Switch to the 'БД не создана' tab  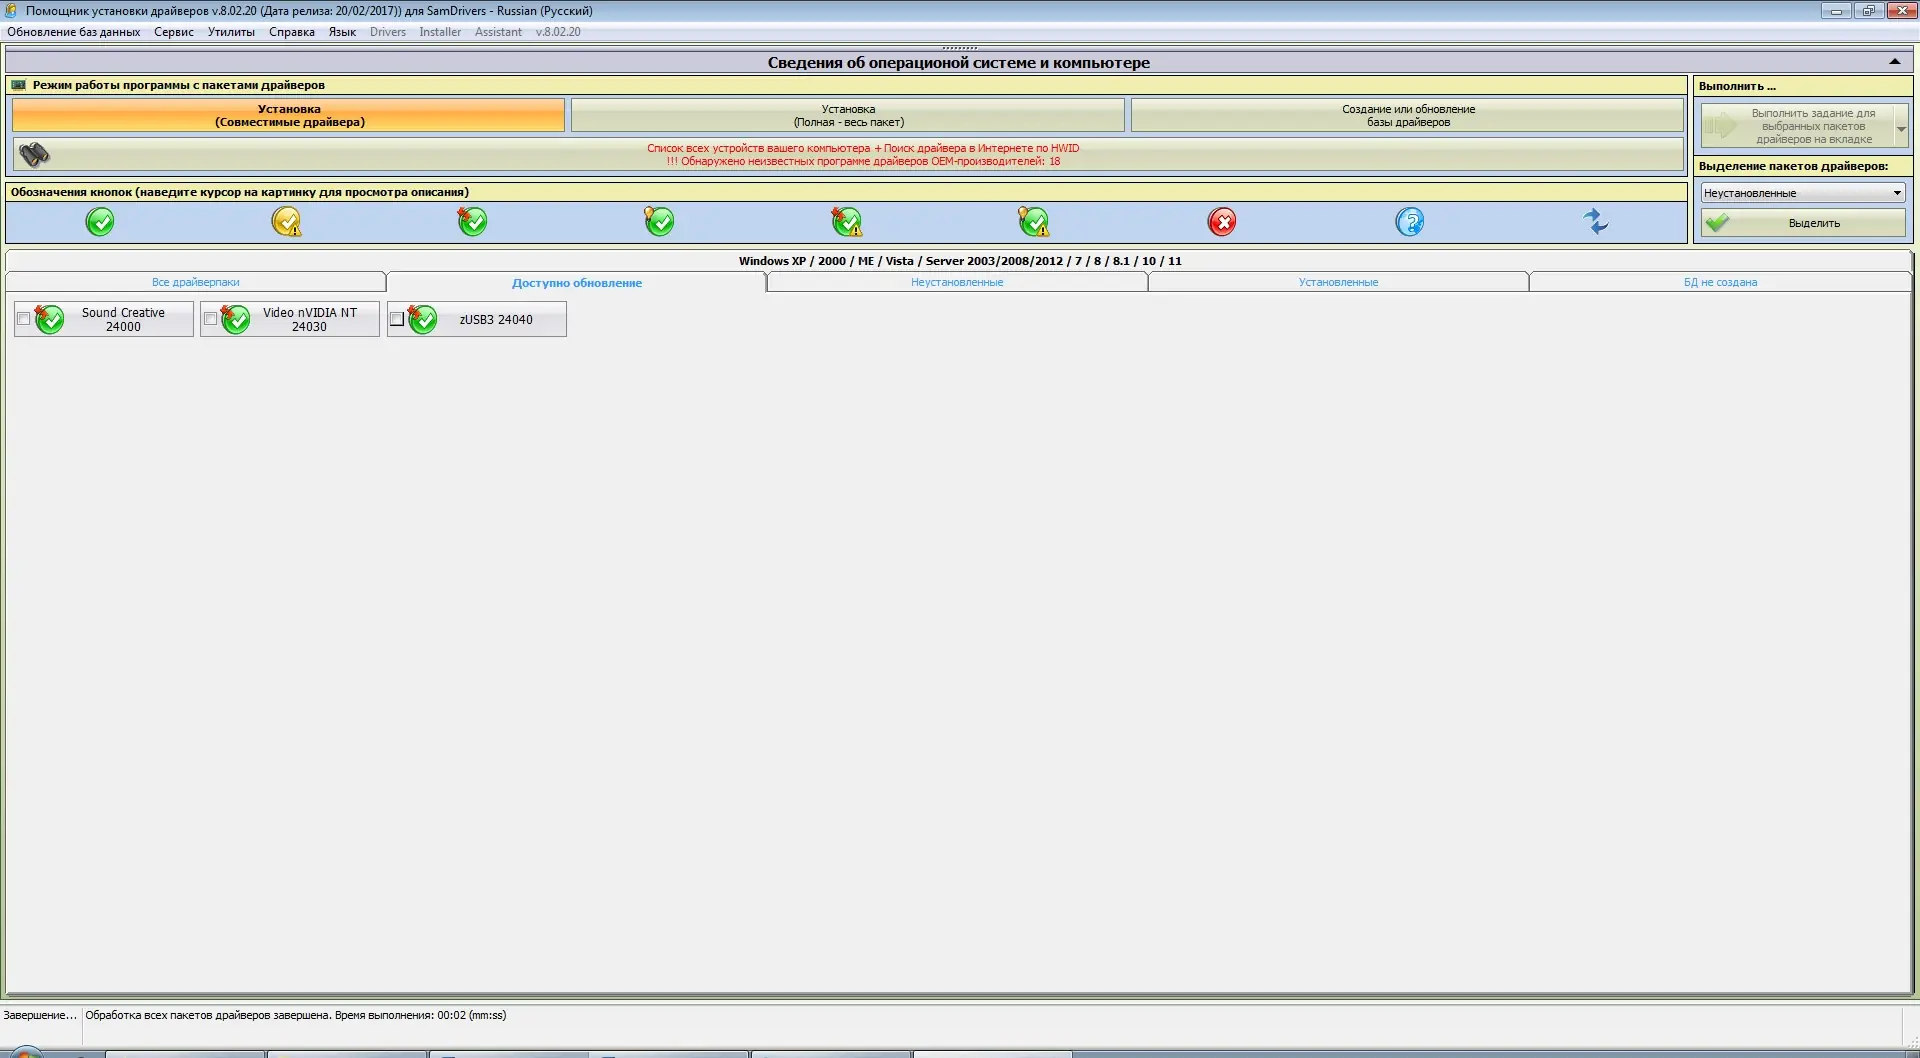tap(1720, 282)
